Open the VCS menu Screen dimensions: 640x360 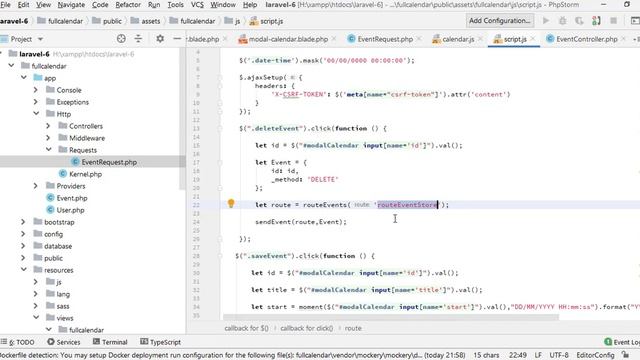coord(197,5)
